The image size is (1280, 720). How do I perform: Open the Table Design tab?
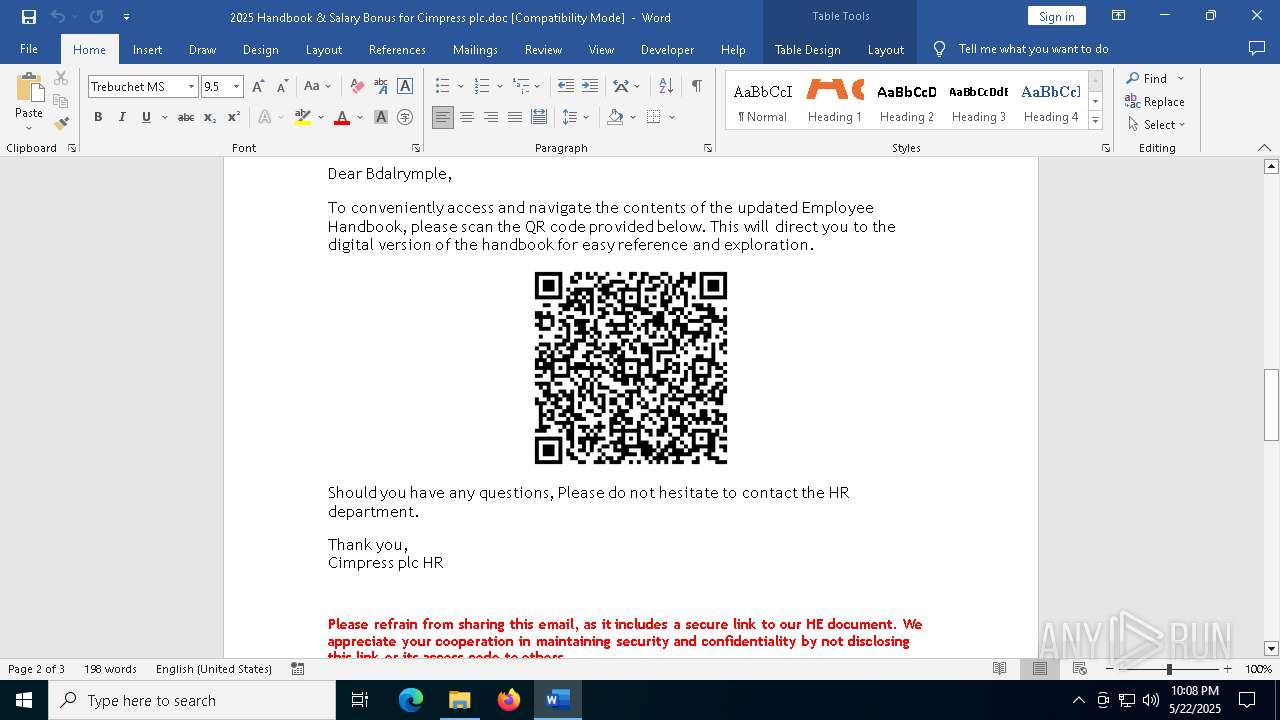point(807,49)
